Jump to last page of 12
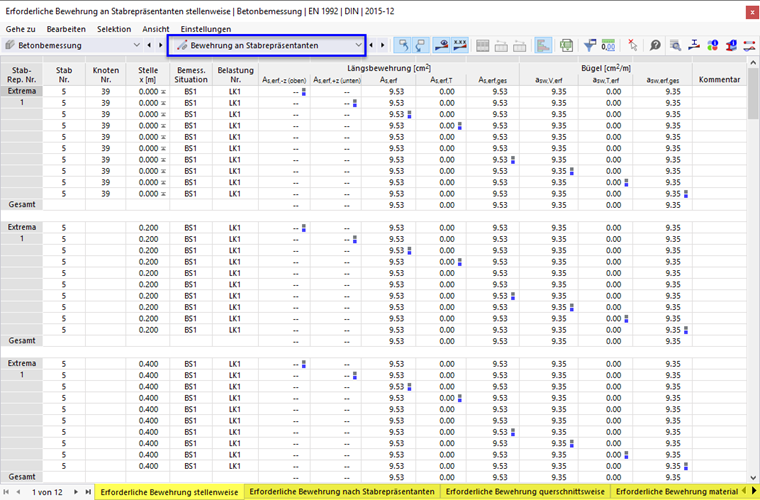 [88, 492]
